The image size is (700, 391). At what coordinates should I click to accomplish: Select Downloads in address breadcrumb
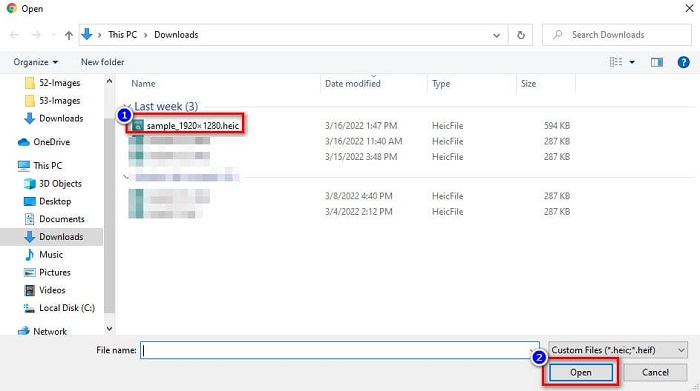tap(176, 35)
